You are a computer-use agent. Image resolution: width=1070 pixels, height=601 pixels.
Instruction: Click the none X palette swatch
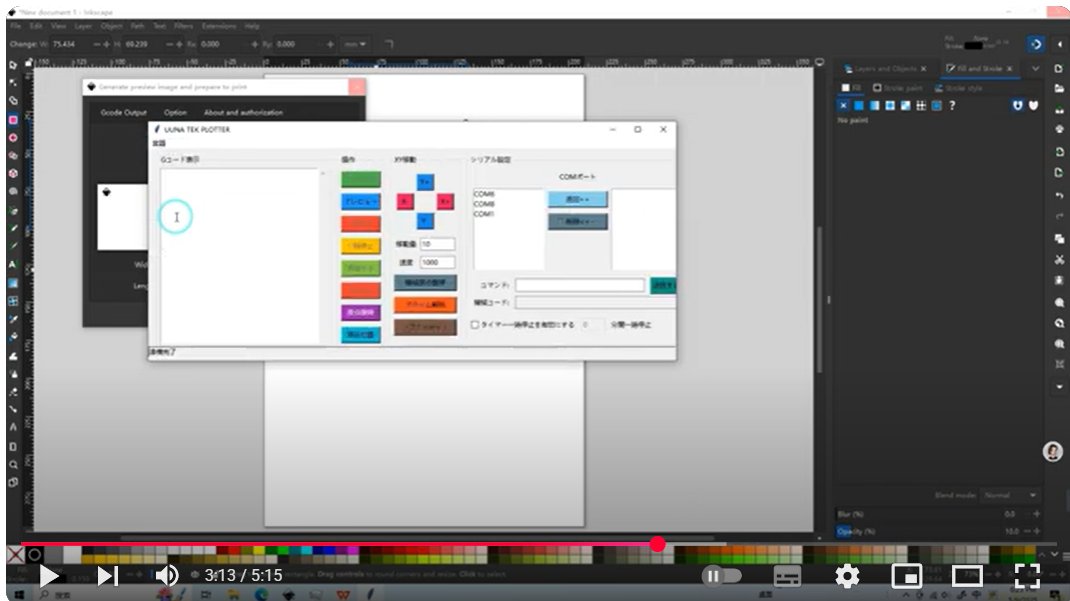15,555
